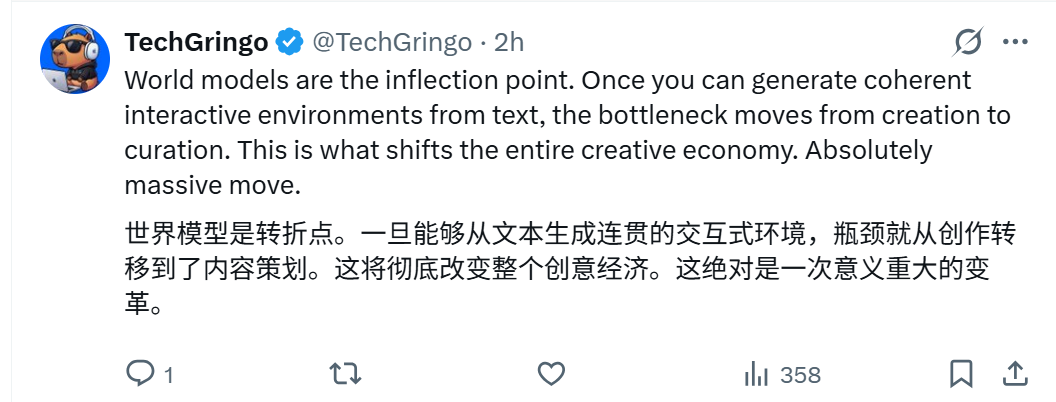
Task: Bookmark this tweet
Action: (961, 374)
